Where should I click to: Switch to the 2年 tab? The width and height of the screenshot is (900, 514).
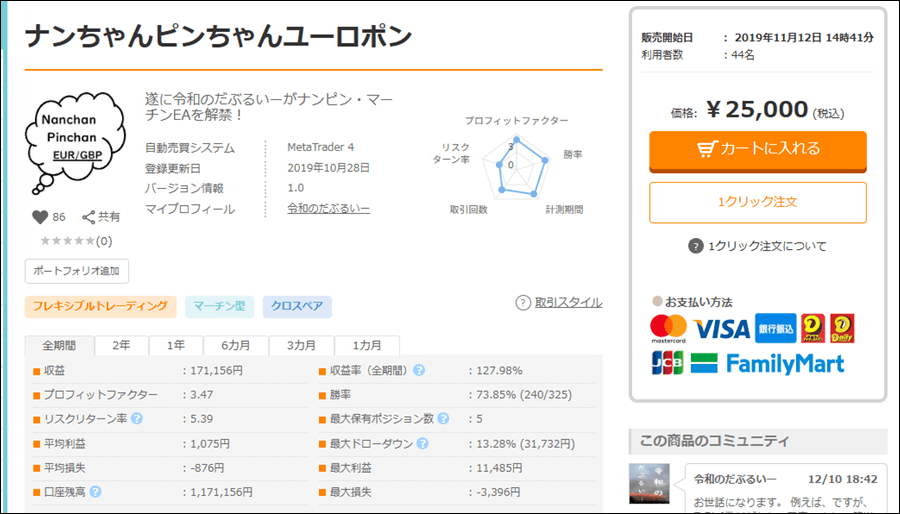[121, 345]
